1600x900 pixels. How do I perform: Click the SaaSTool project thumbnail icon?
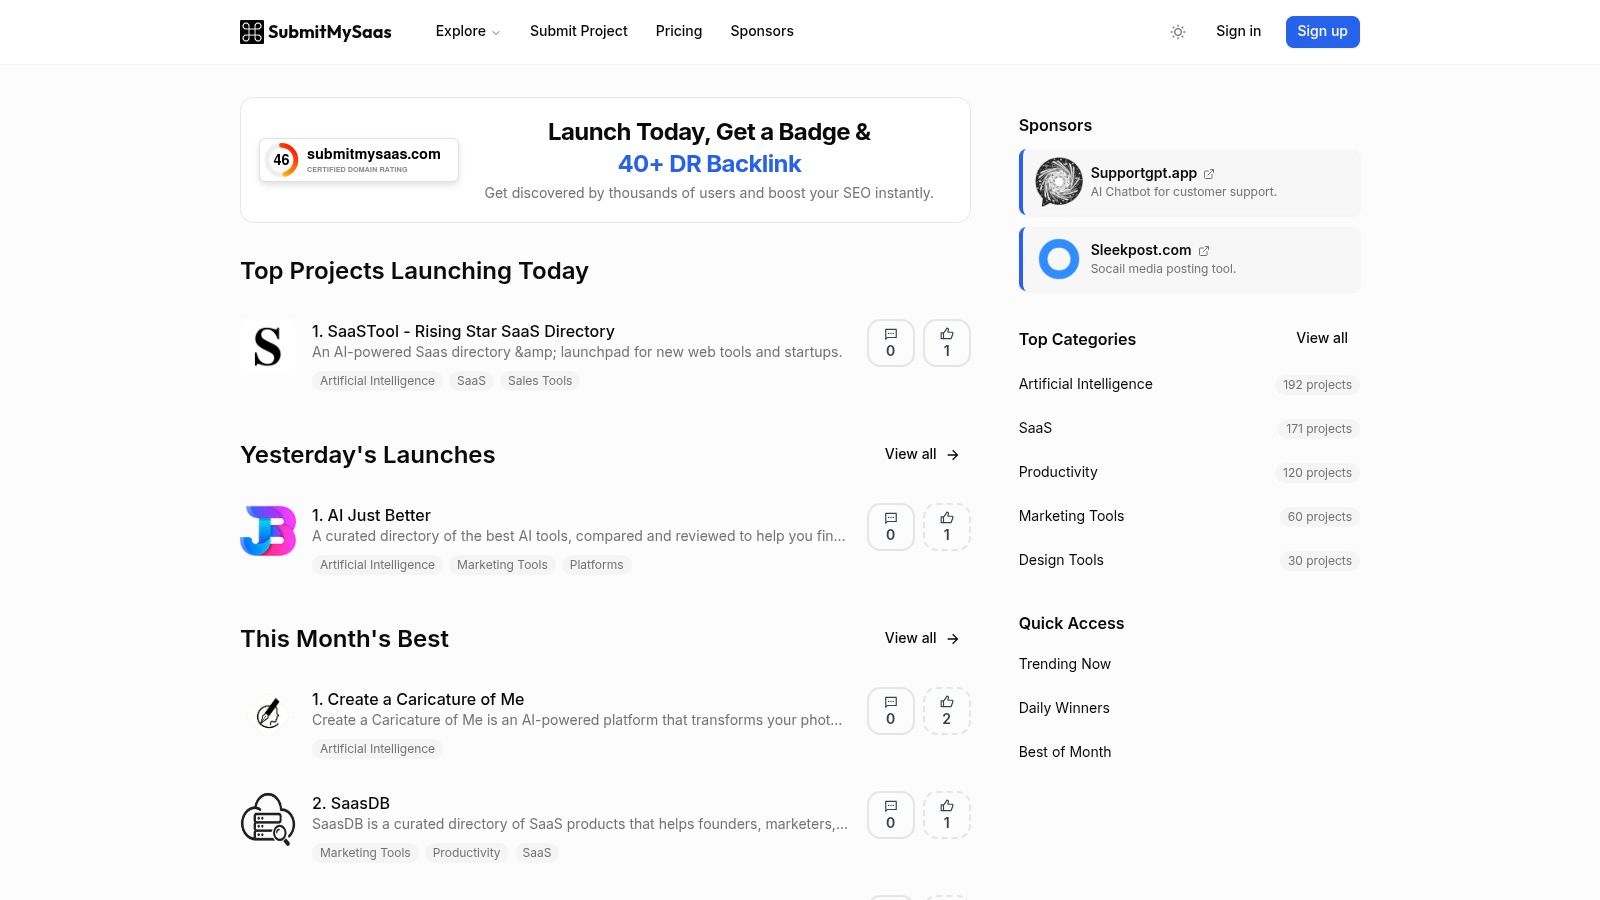pos(267,346)
